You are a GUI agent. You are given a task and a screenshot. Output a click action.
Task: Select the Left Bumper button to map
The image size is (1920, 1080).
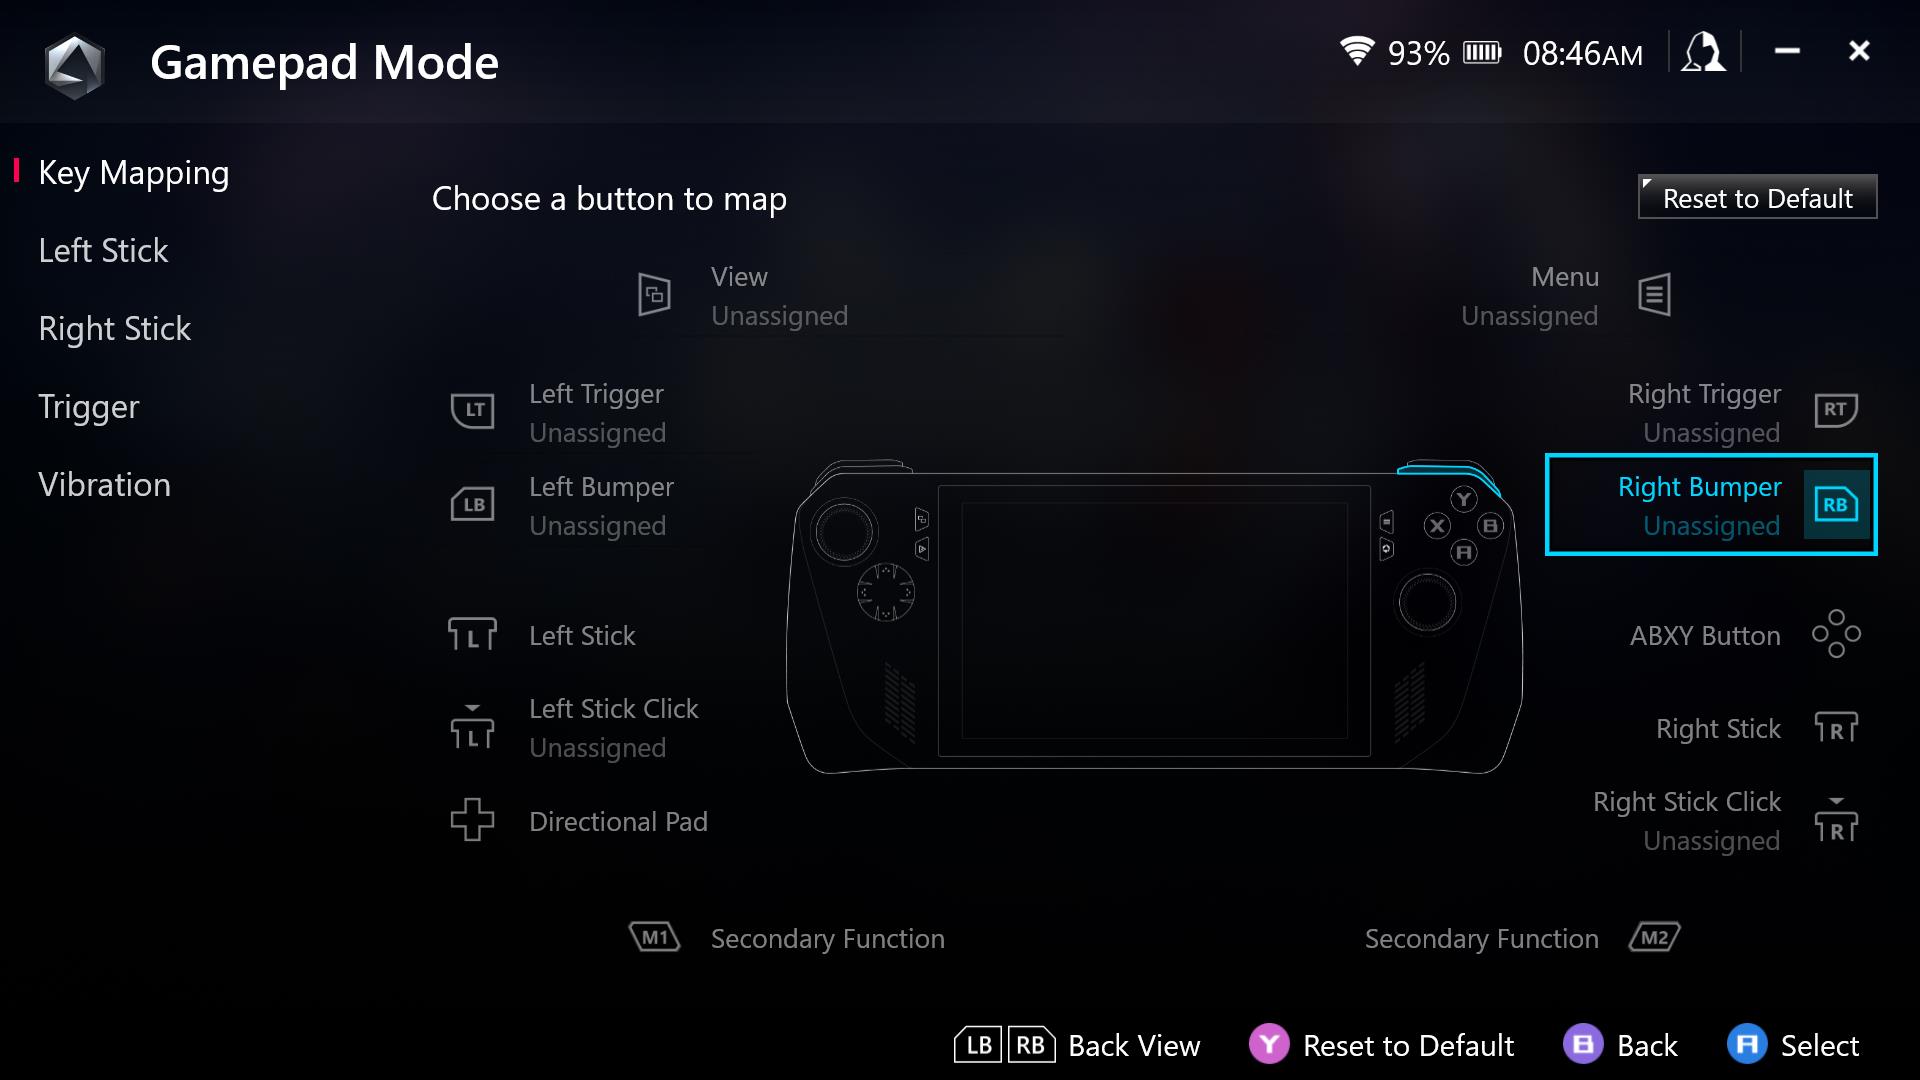599,505
